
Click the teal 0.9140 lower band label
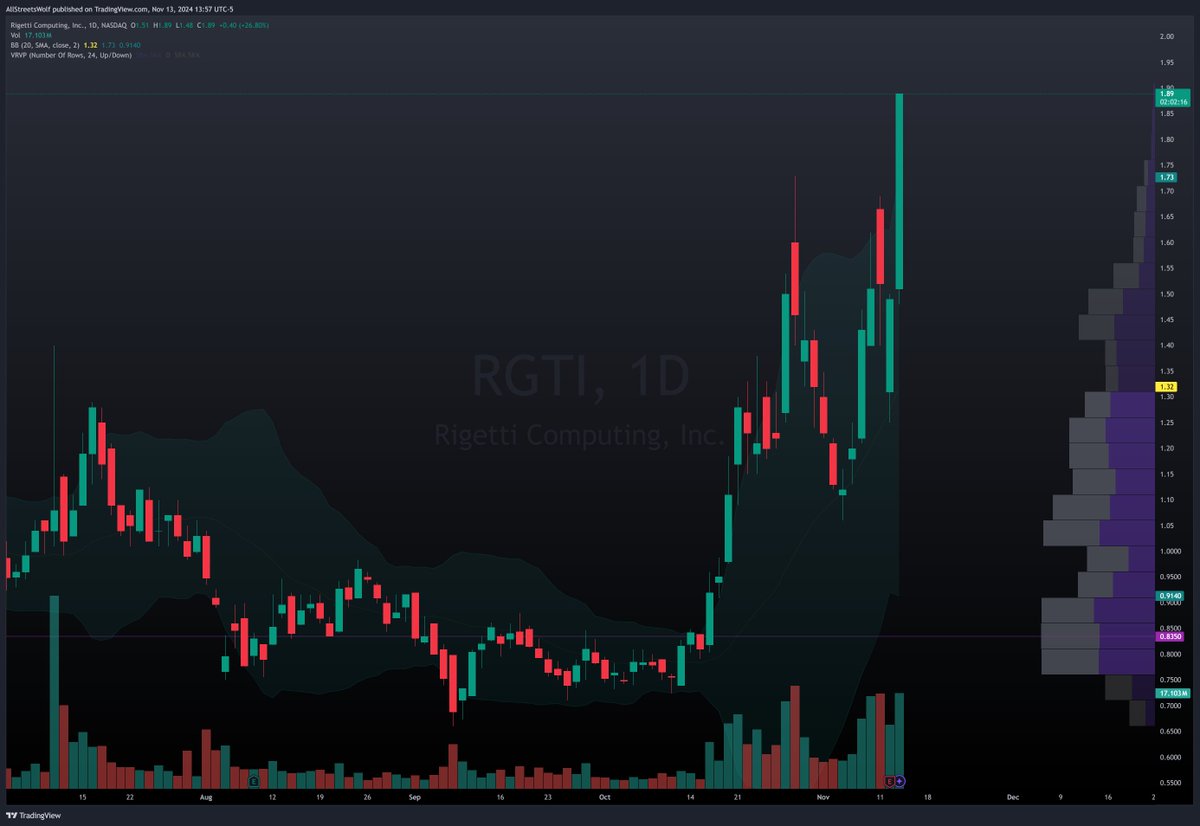tap(1170, 595)
